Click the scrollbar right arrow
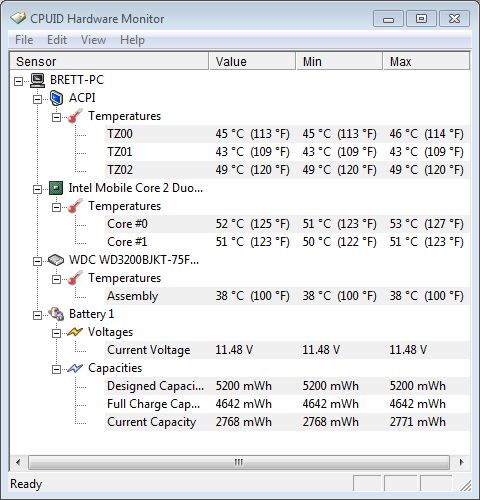Image resolution: width=480 pixels, height=500 pixels. click(x=461, y=462)
